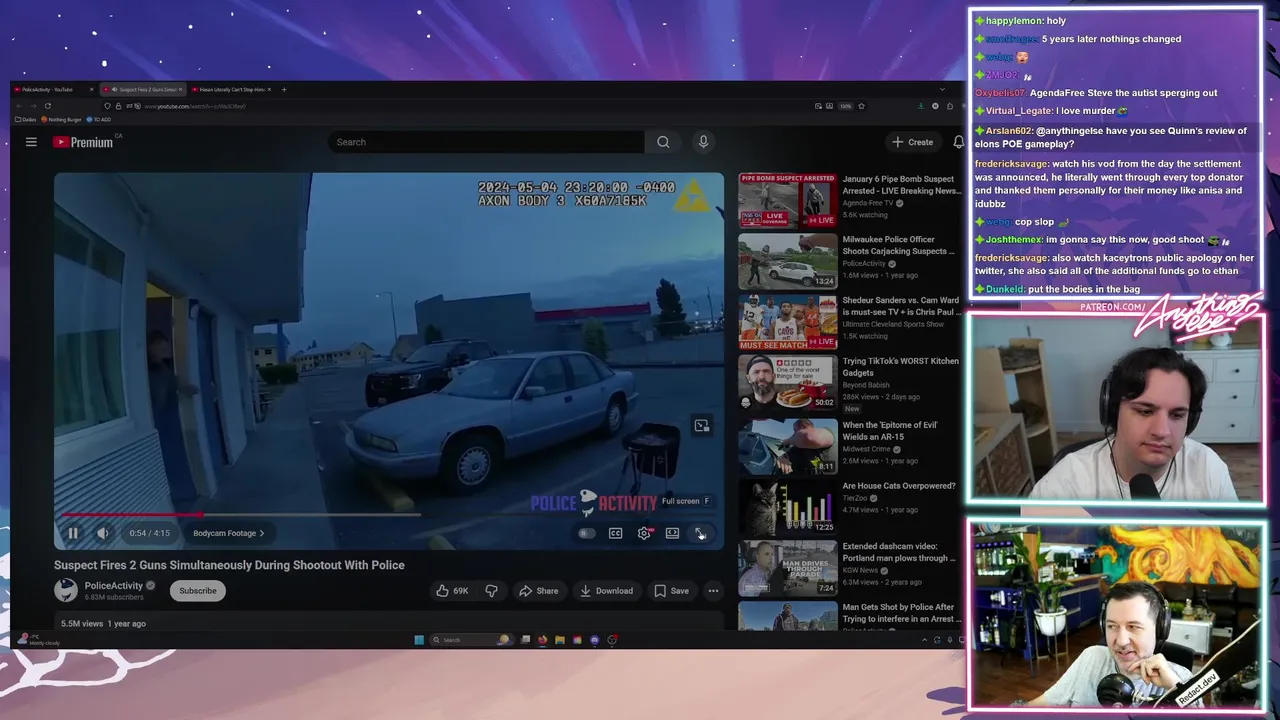Expand the Bodycam Footage chapter chevron
The image size is (1280, 720).
point(262,533)
